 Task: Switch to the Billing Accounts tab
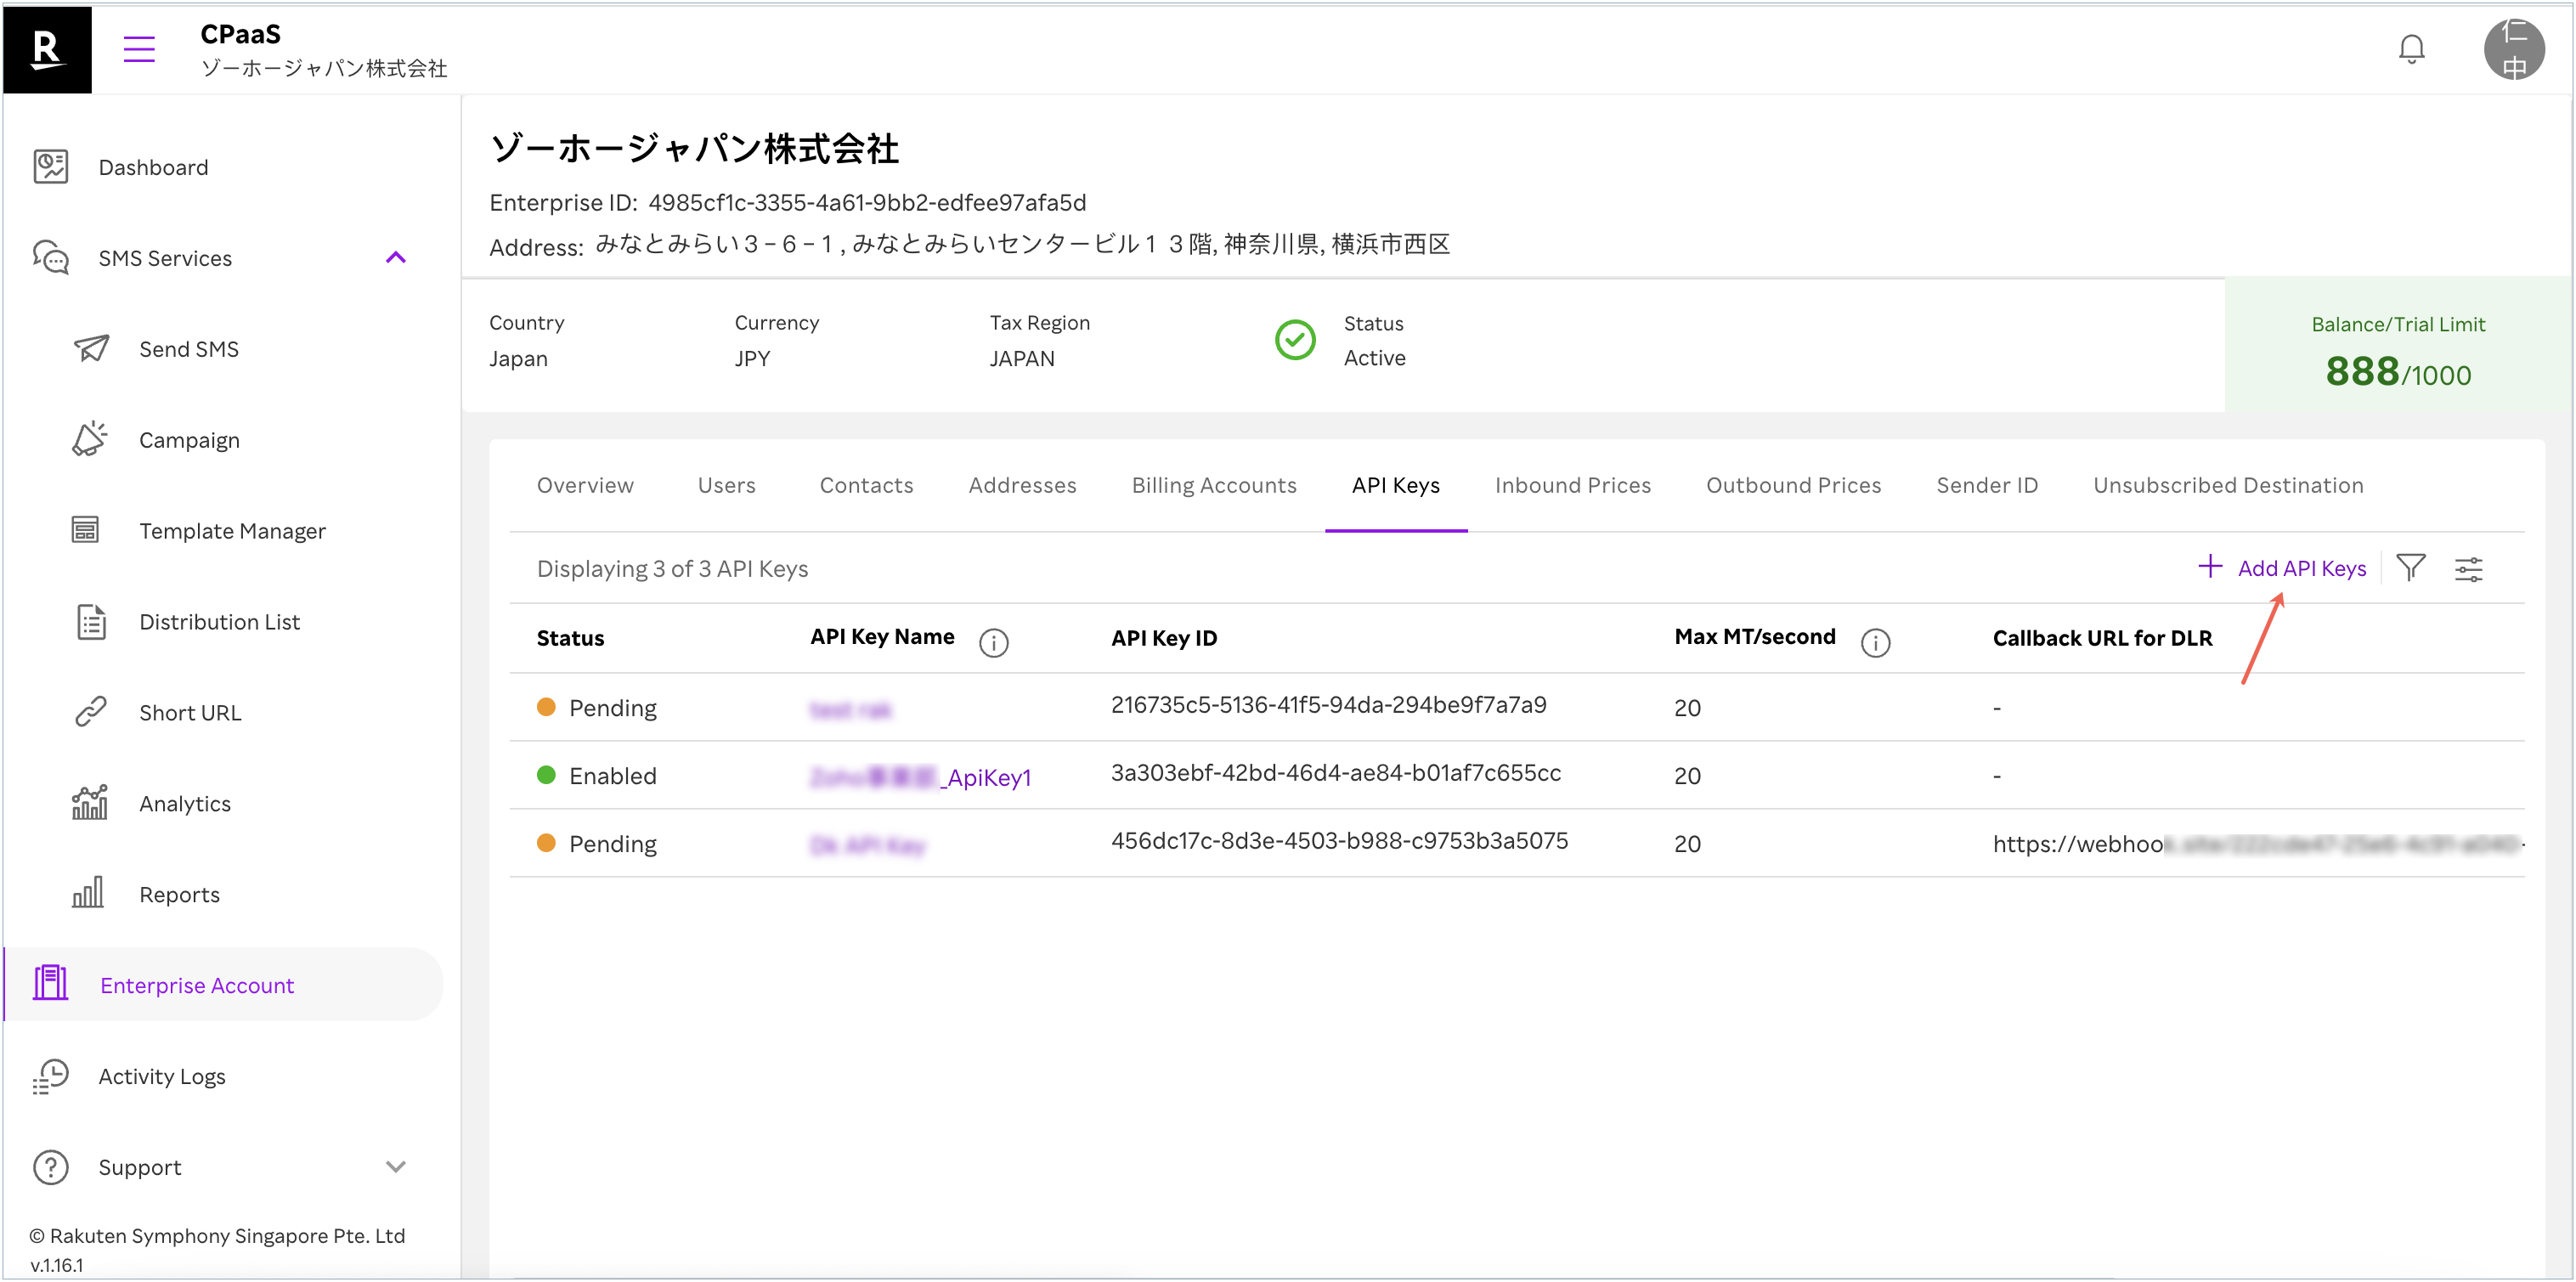pyautogui.click(x=1214, y=485)
